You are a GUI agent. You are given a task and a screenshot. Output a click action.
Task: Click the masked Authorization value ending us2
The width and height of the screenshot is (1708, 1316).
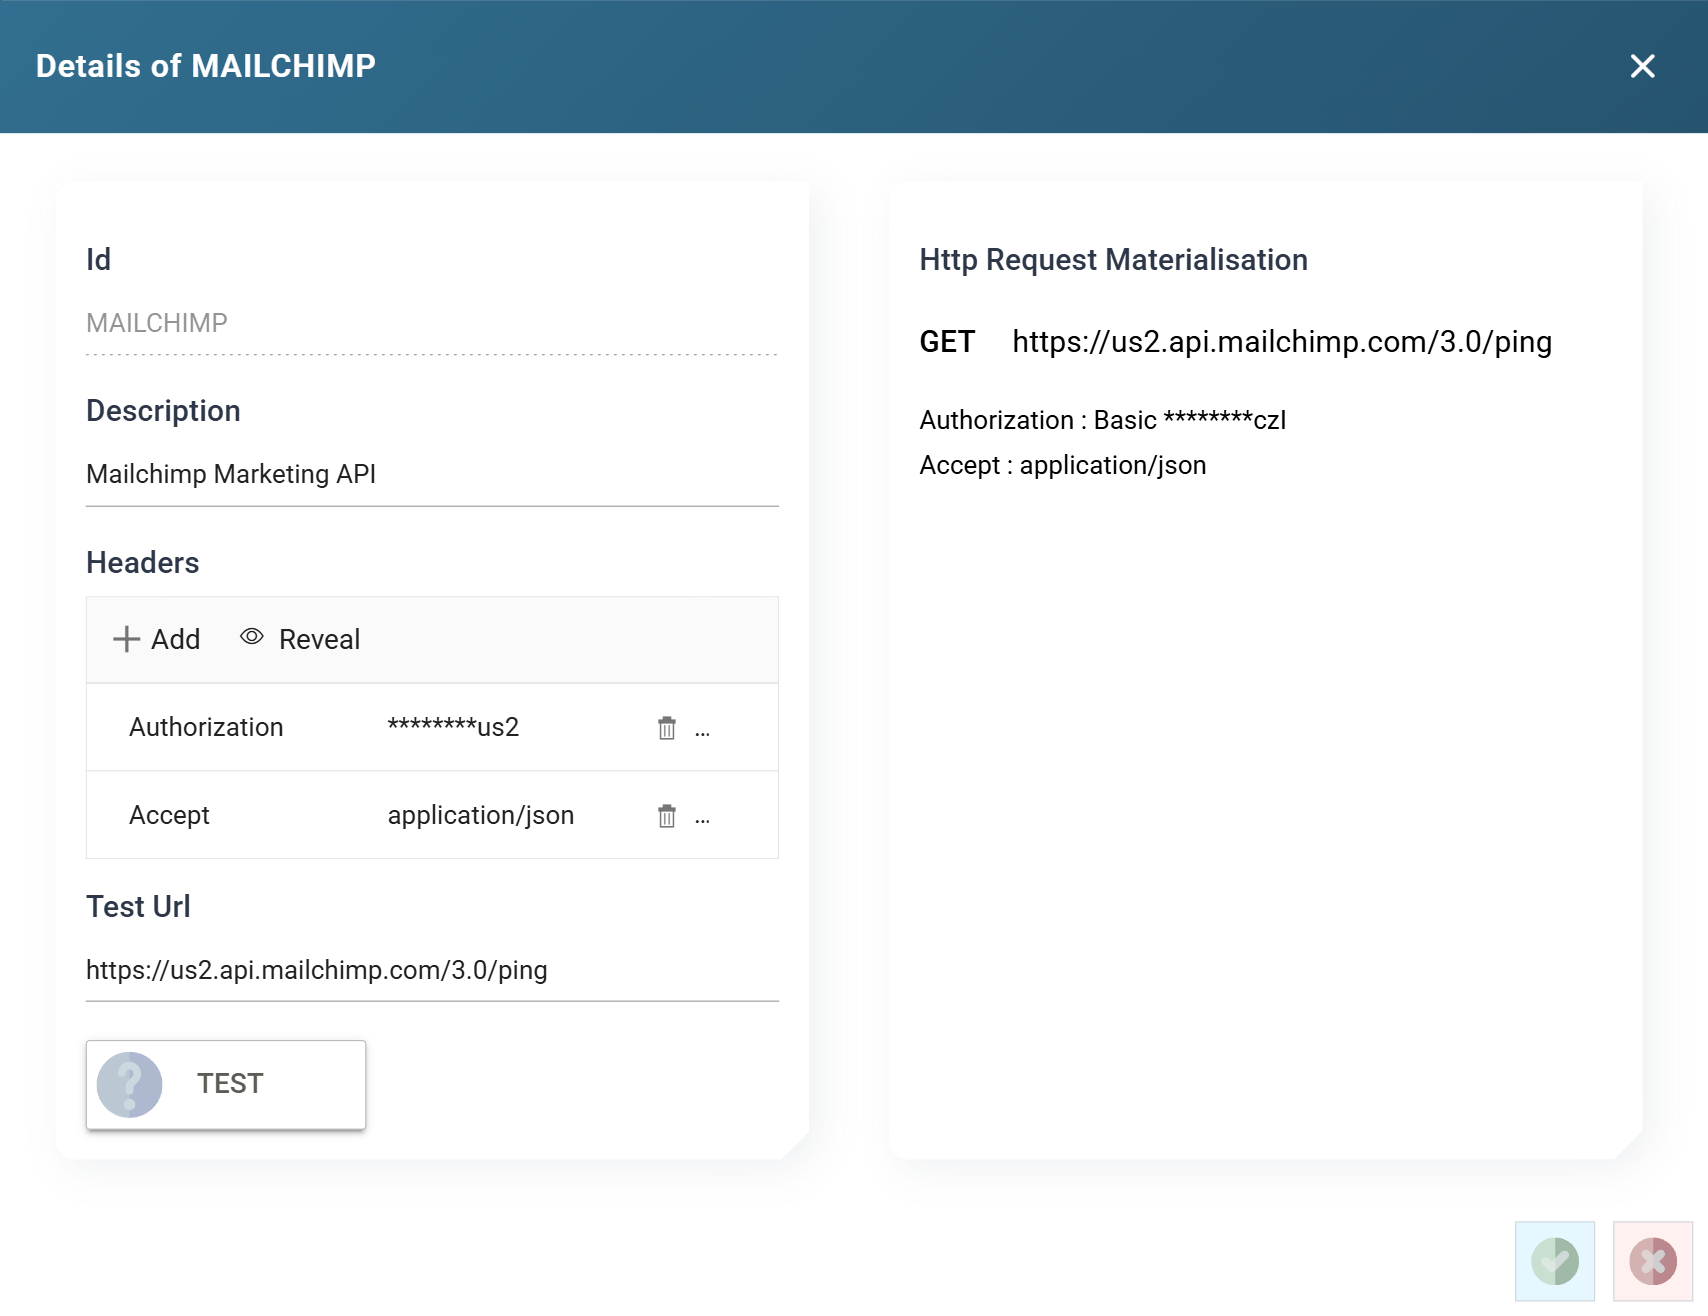pos(453,727)
